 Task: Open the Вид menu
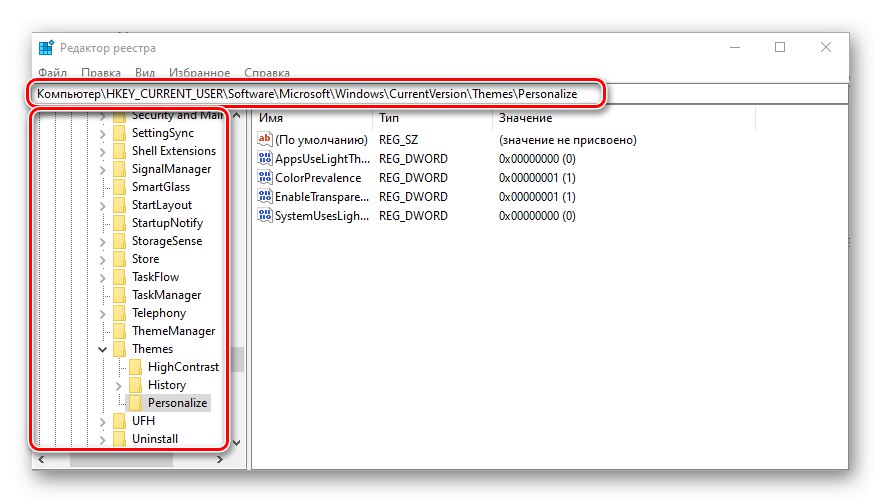click(x=145, y=73)
